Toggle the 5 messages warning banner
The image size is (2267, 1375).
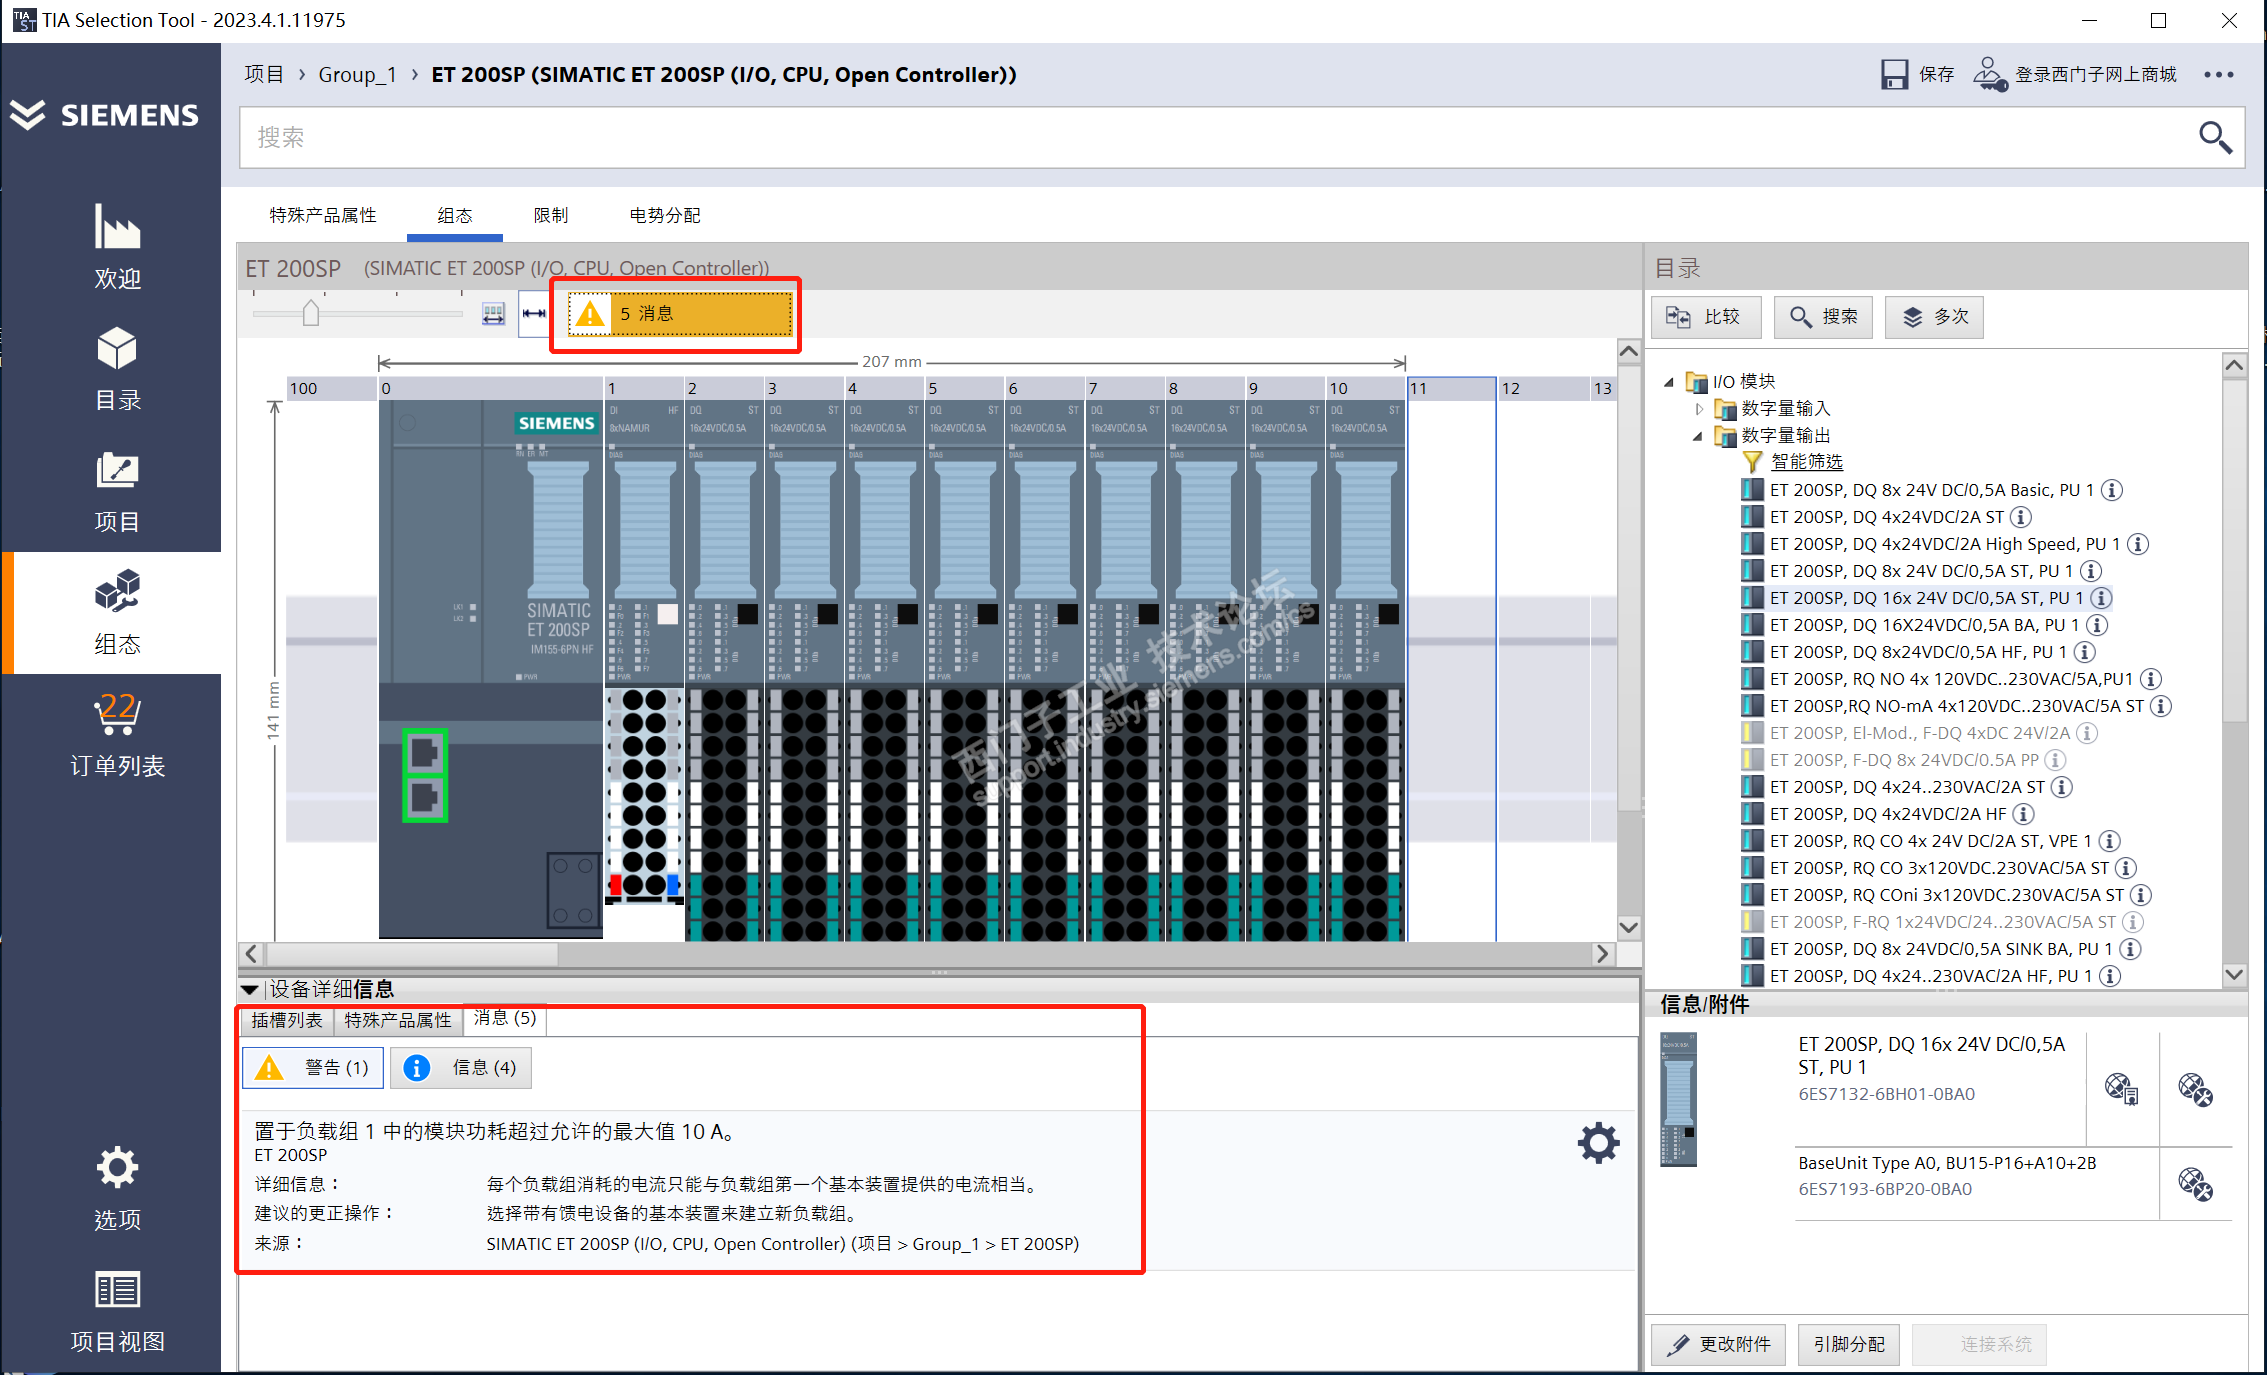680,314
